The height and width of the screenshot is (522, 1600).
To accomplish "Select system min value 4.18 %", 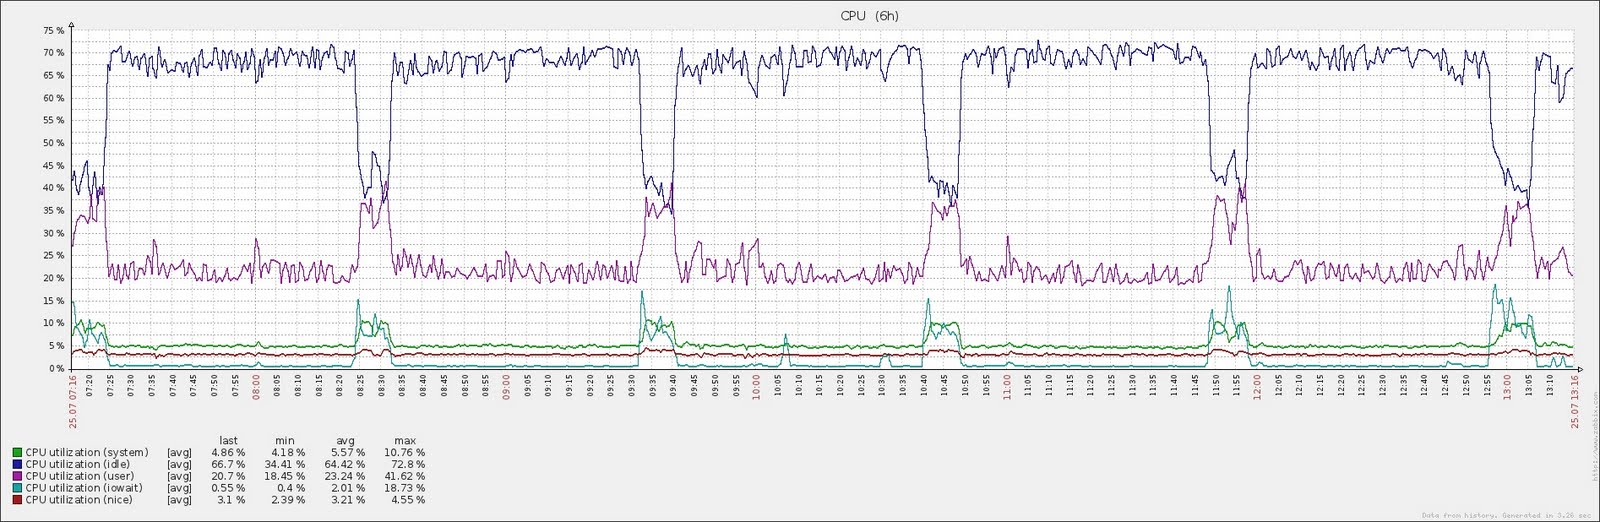I will click(x=288, y=453).
